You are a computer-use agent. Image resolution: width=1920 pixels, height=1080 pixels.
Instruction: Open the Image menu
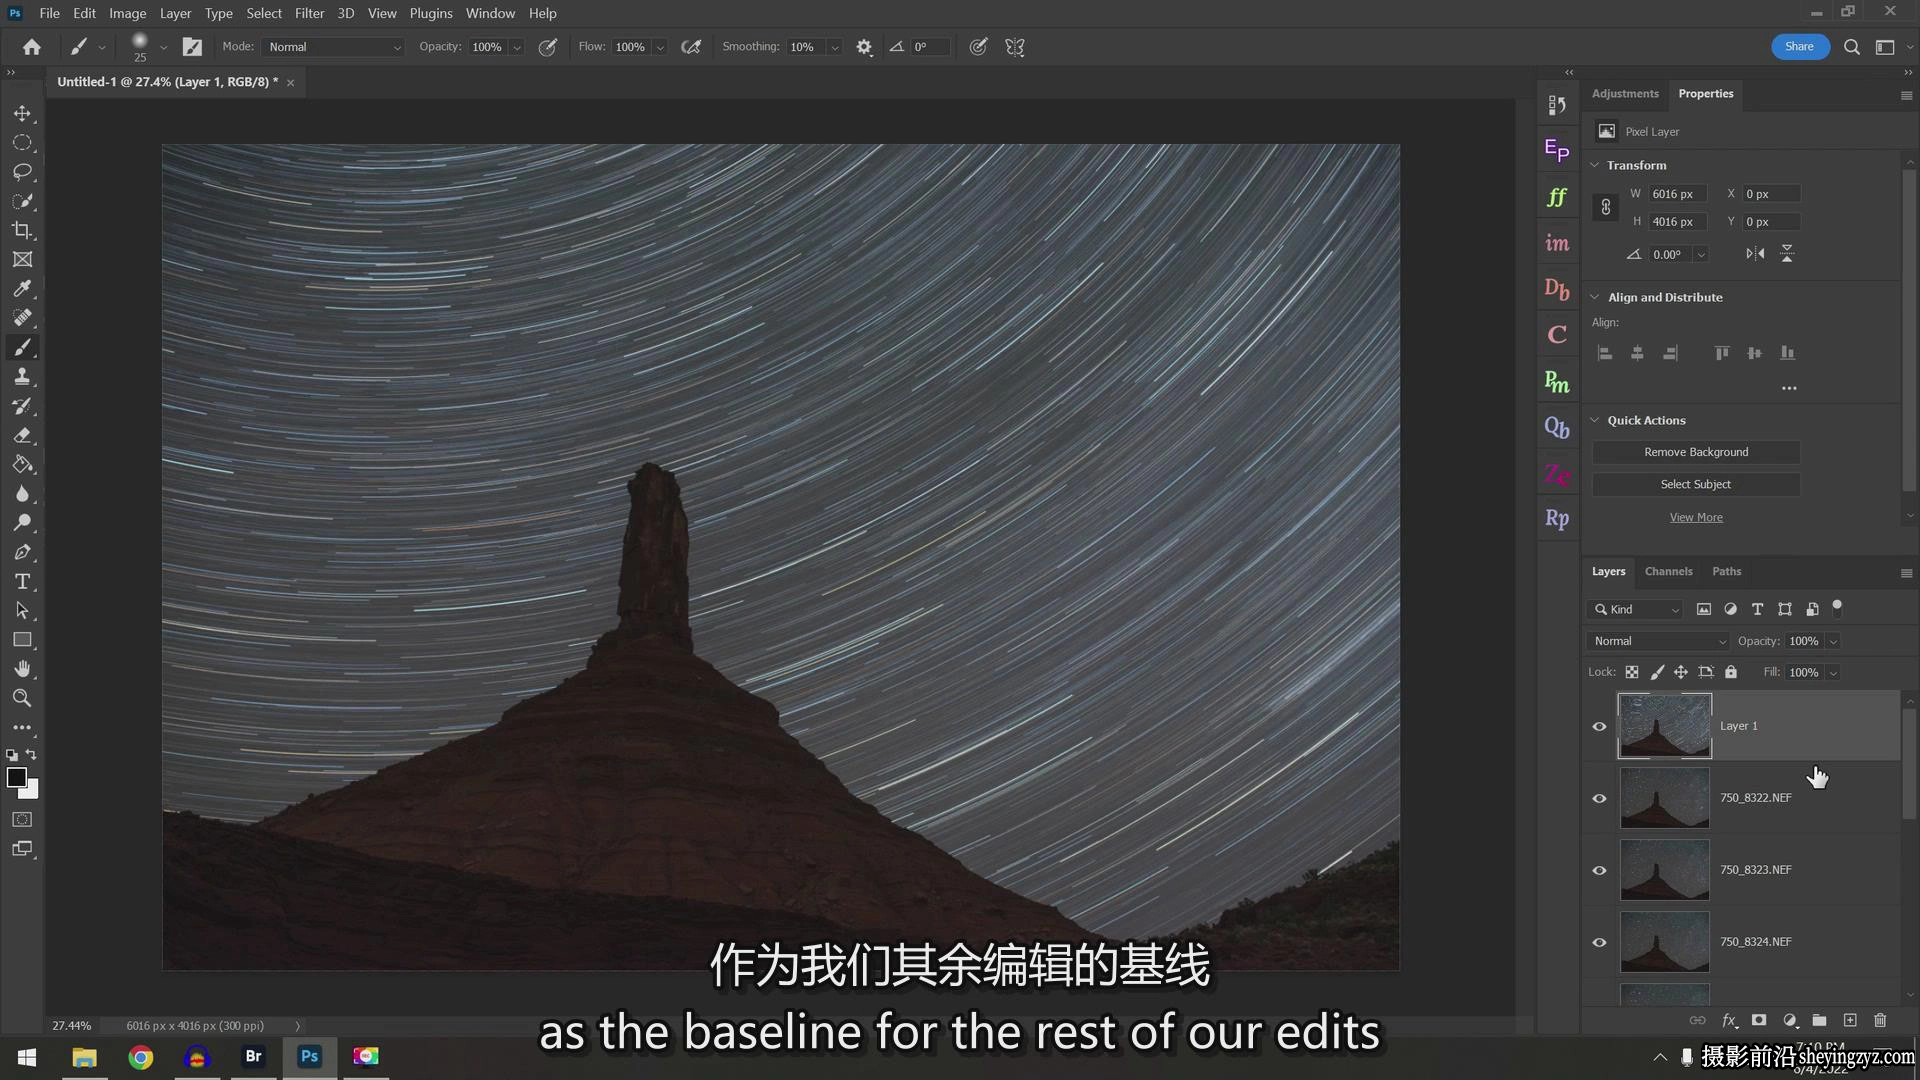tap(127, 13)
